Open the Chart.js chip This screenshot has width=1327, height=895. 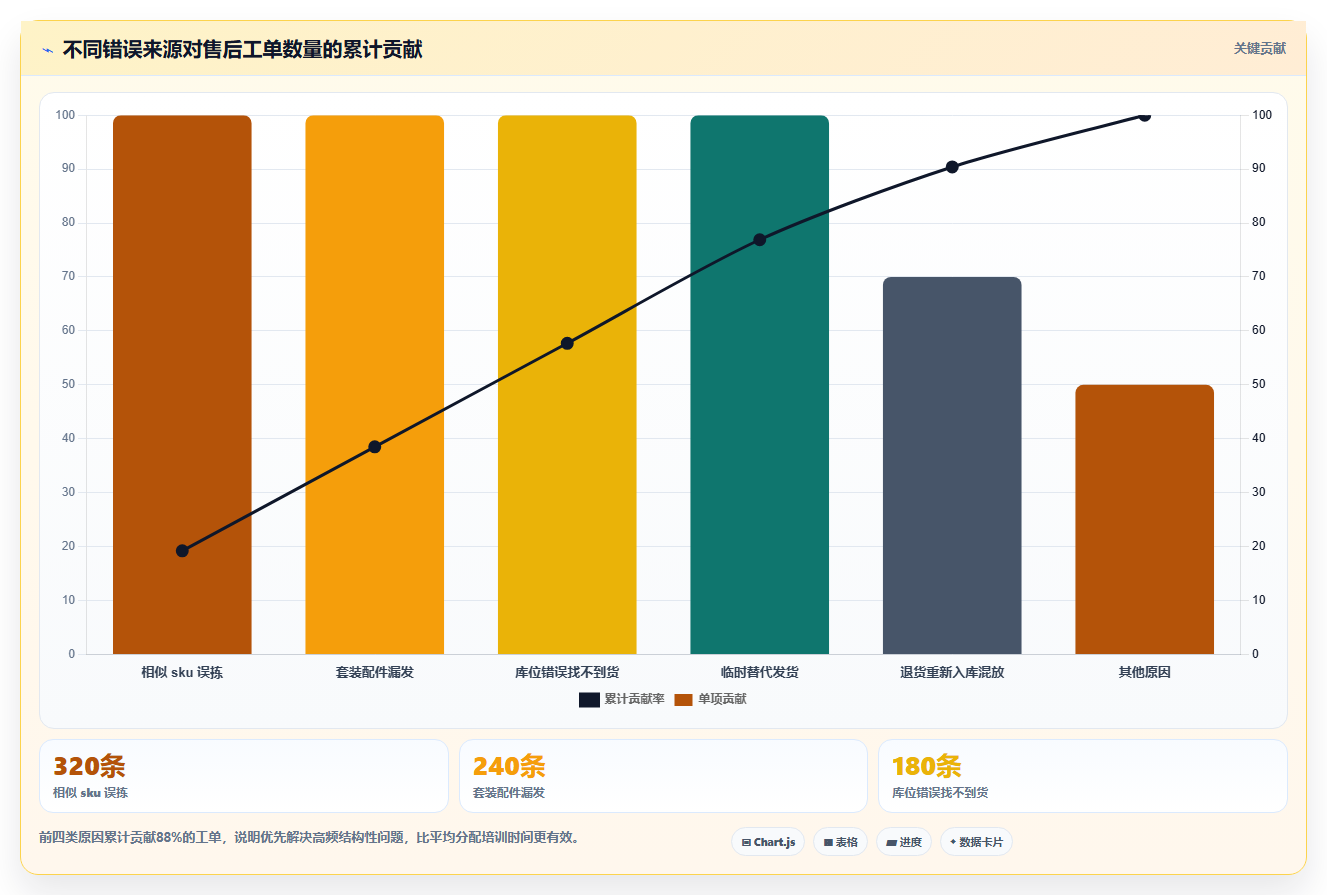[x=768, y=842]
